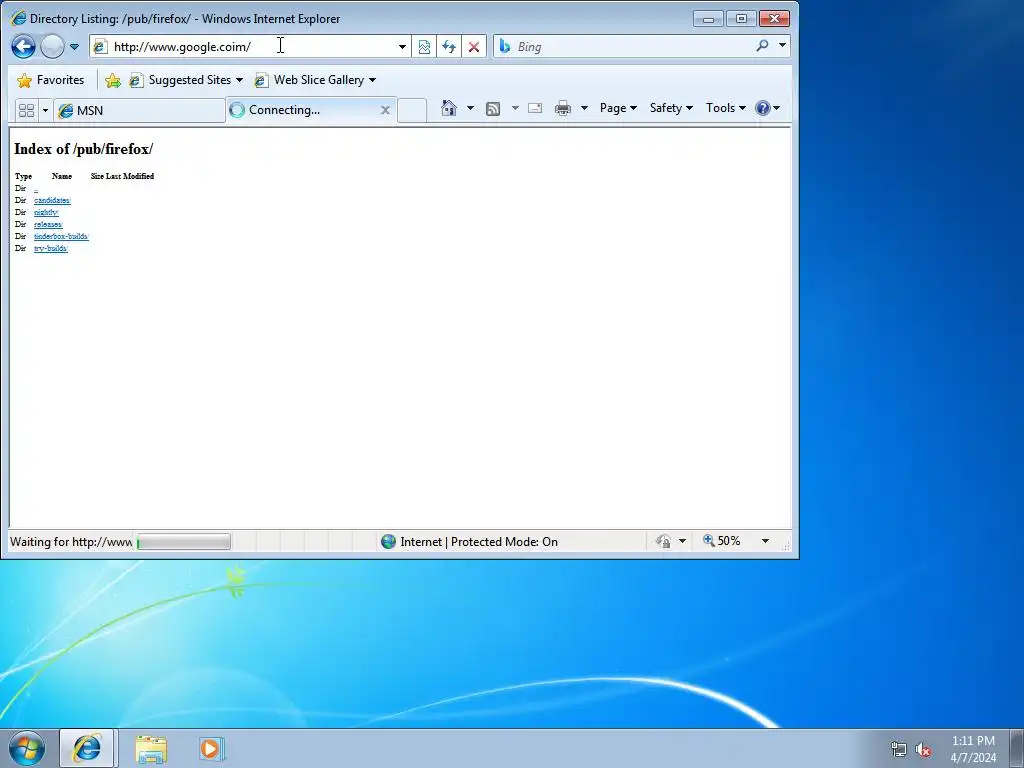Screen dimensions: 1024x768
Task: Click the network tray icon
Action: coord(899,749)
